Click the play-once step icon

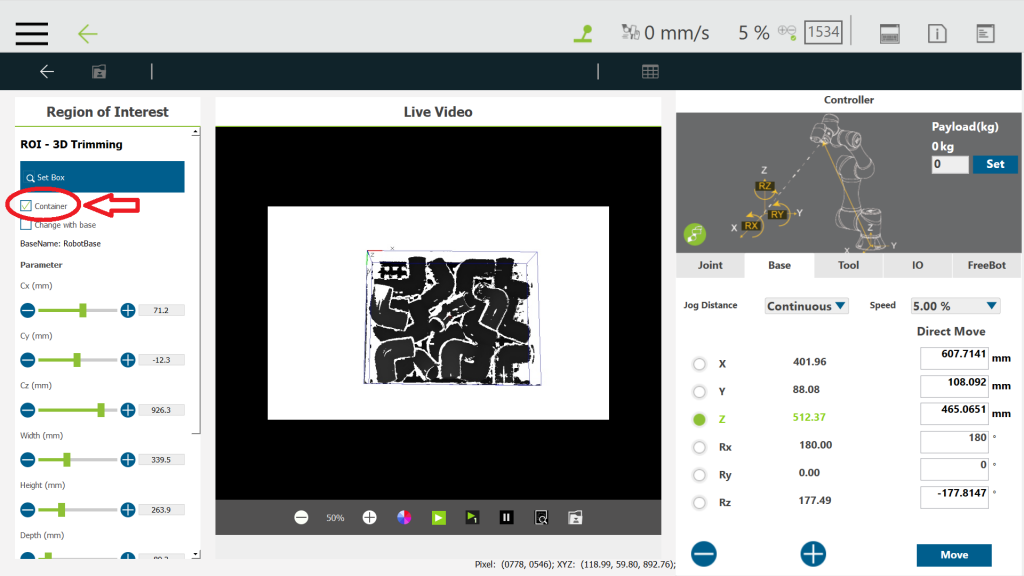(x=472, y=517)
